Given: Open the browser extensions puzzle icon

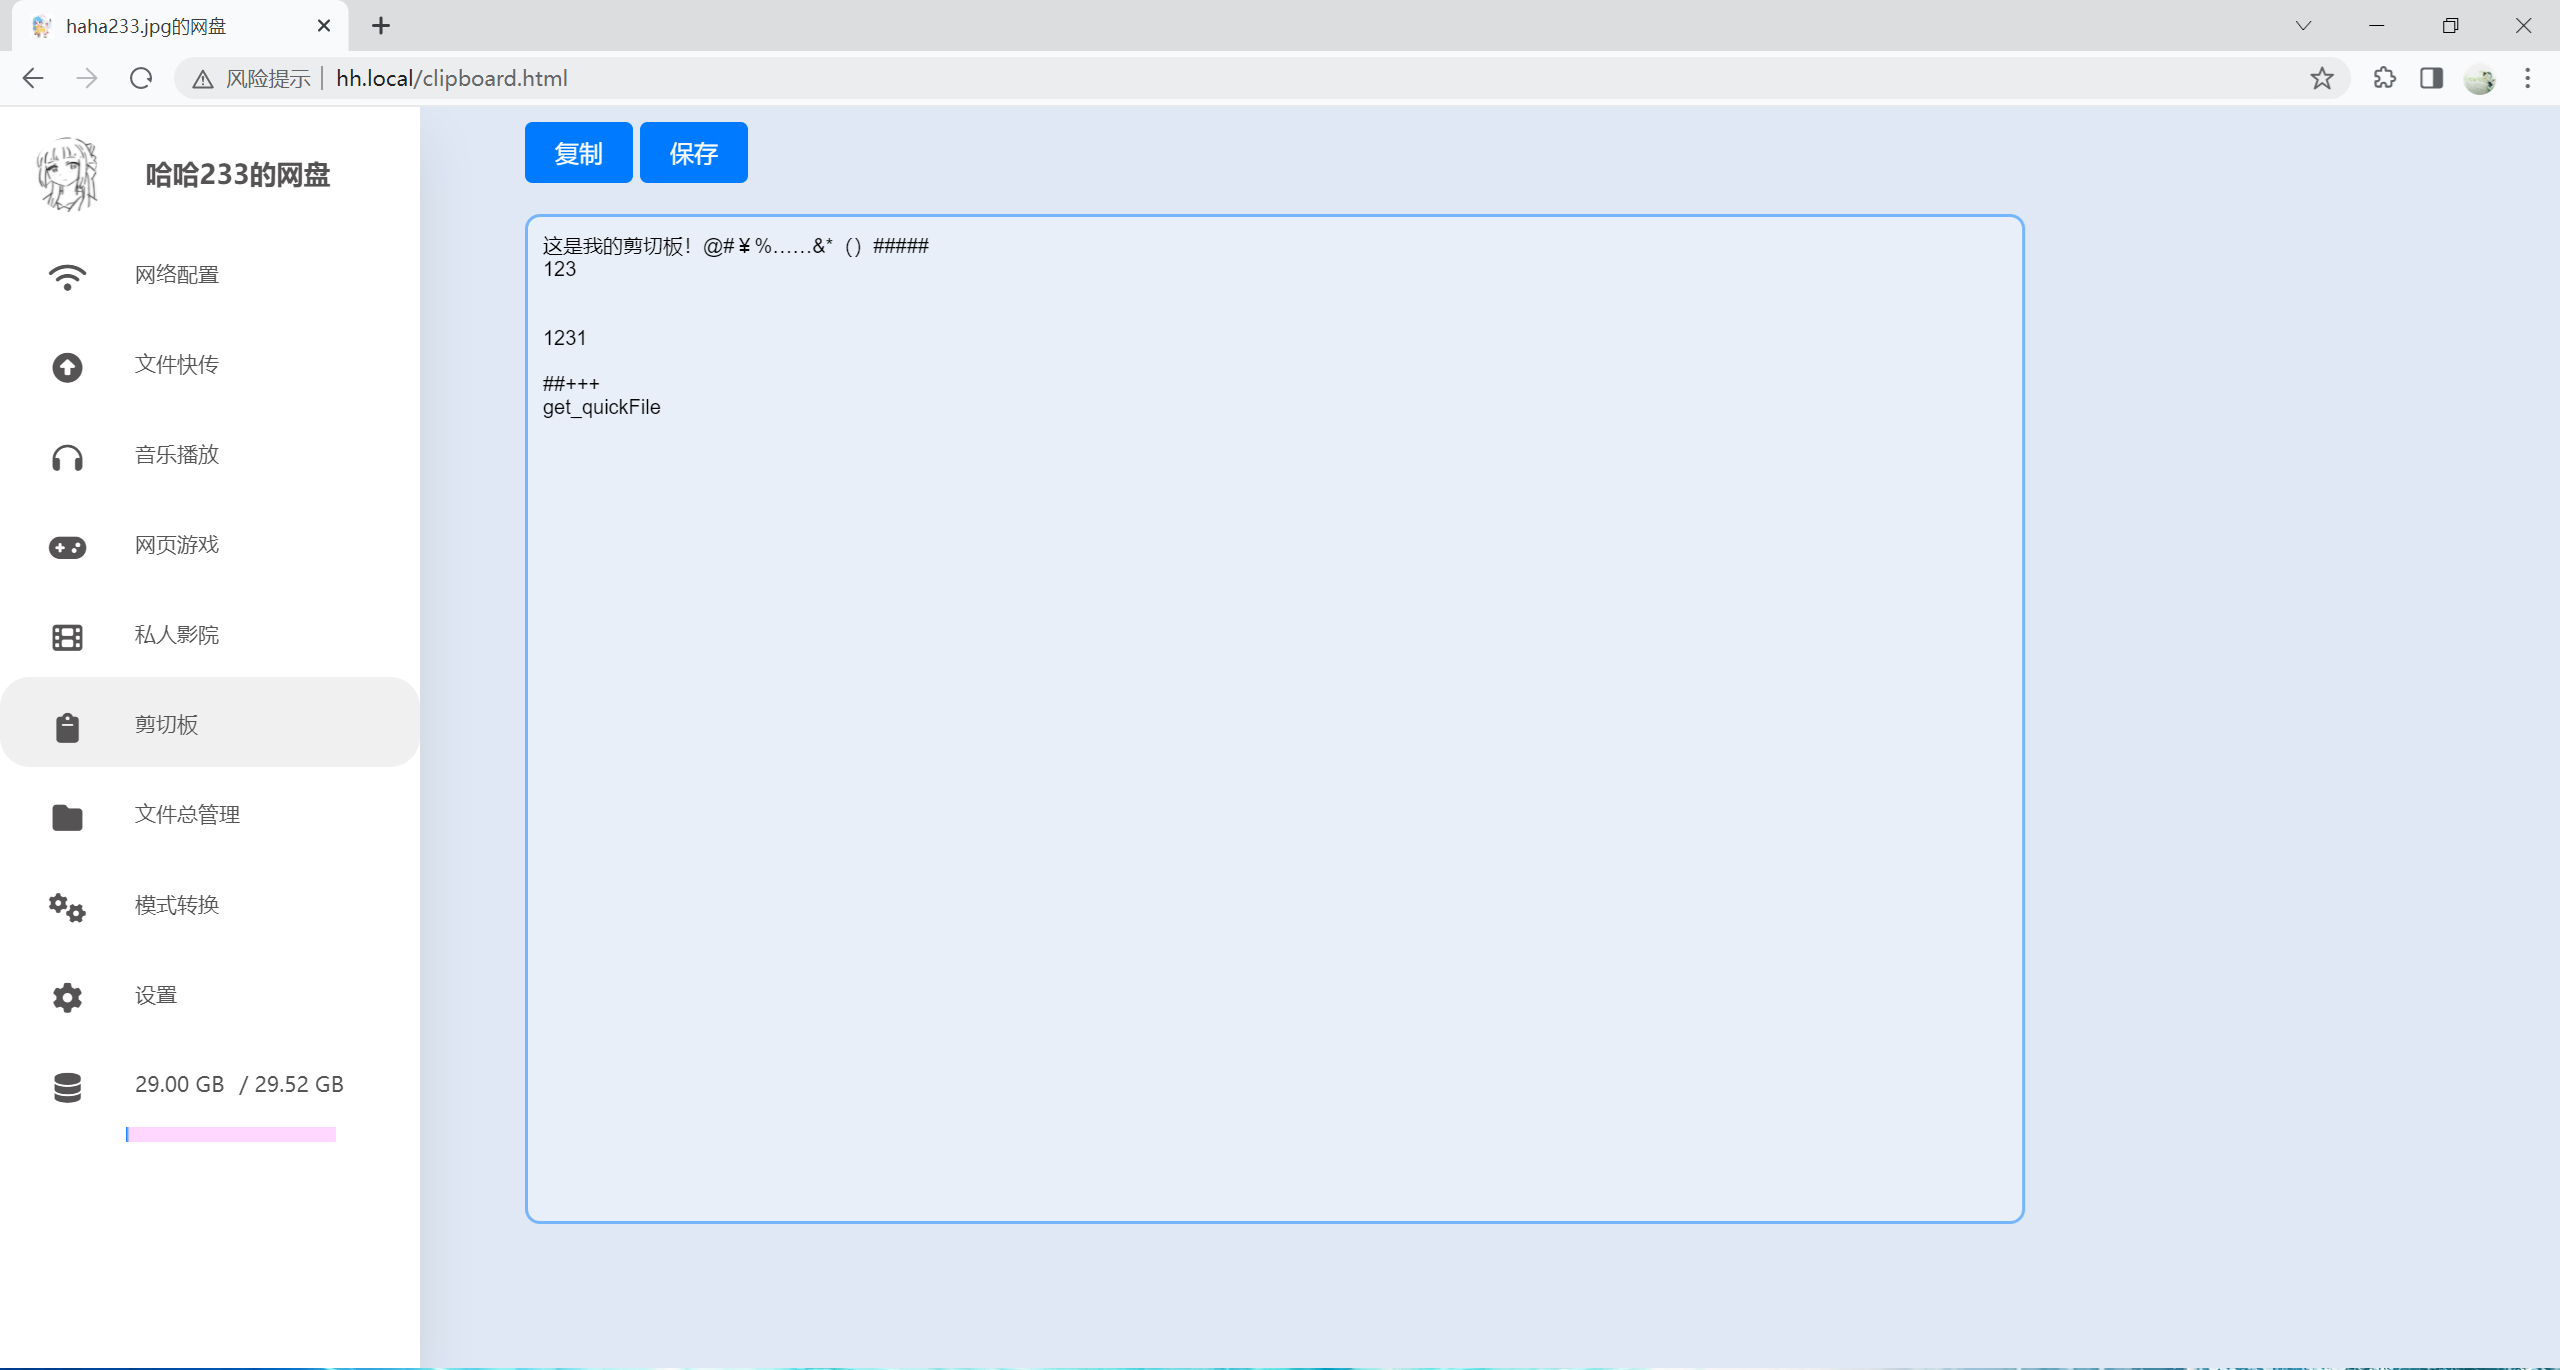Looking at the screenshot, I should pos(2384,78).
